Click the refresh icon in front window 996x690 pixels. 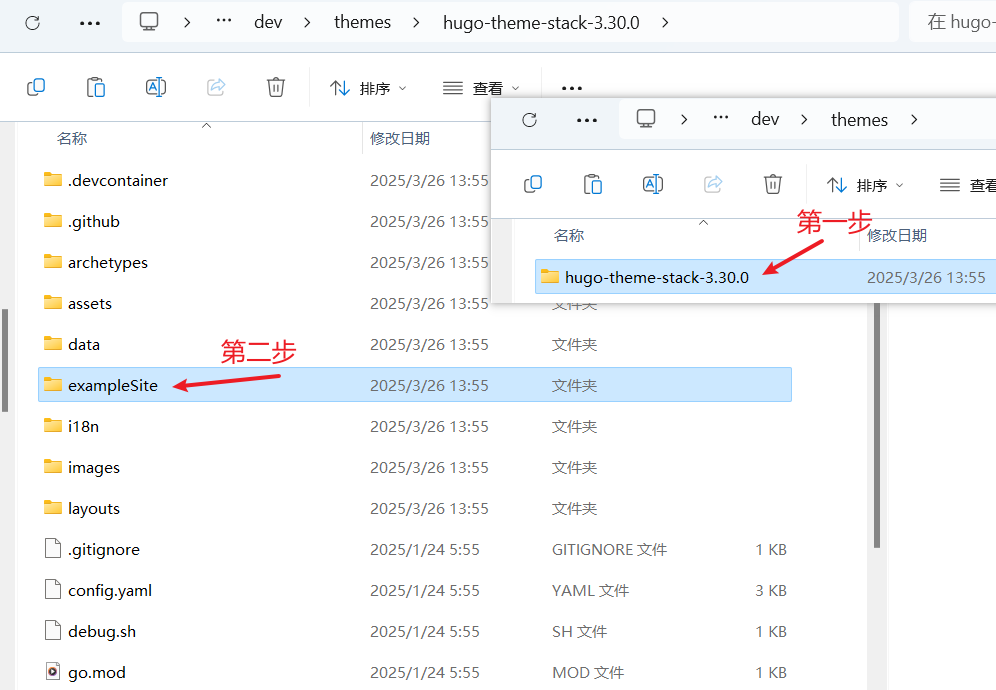530,119
